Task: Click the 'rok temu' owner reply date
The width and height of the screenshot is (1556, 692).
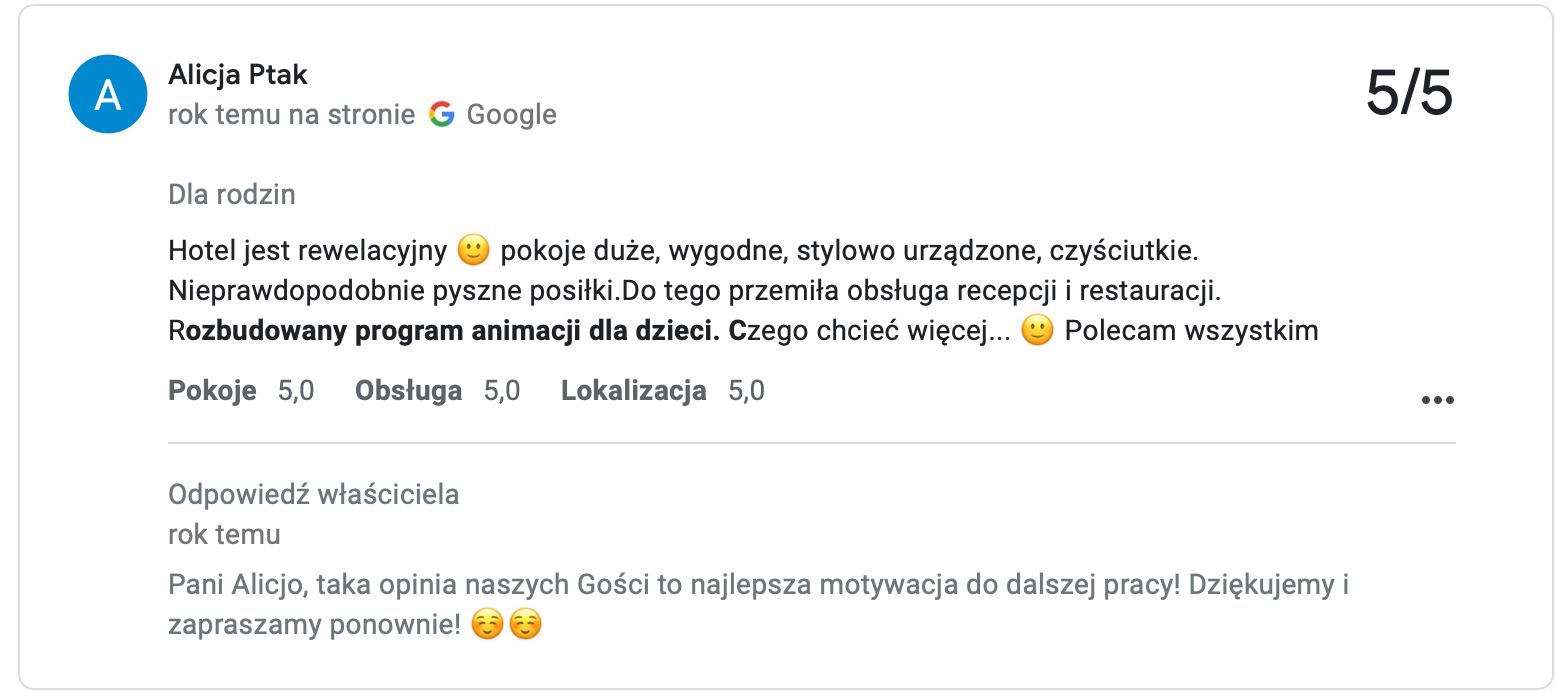Action: (224, 535)
